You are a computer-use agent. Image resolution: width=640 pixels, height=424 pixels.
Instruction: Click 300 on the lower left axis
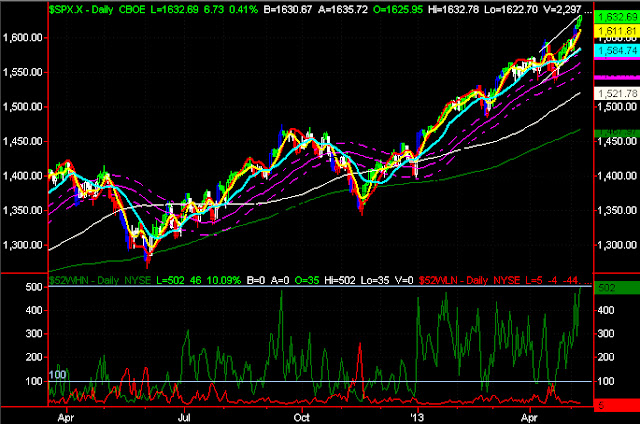tap(34, 334)
